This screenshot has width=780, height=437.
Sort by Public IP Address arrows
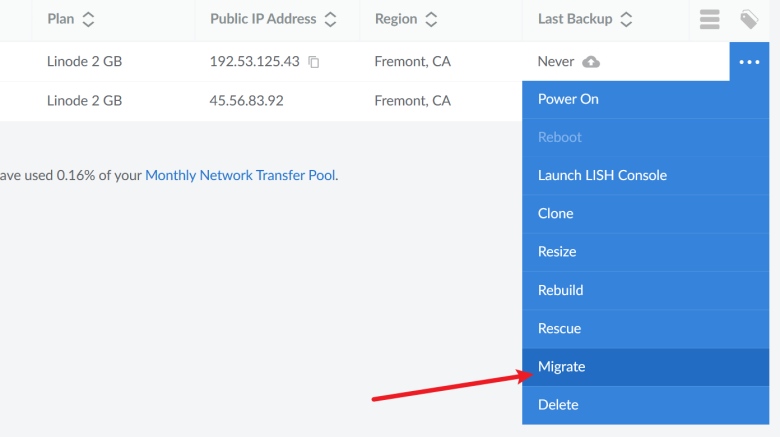(330, 19)
